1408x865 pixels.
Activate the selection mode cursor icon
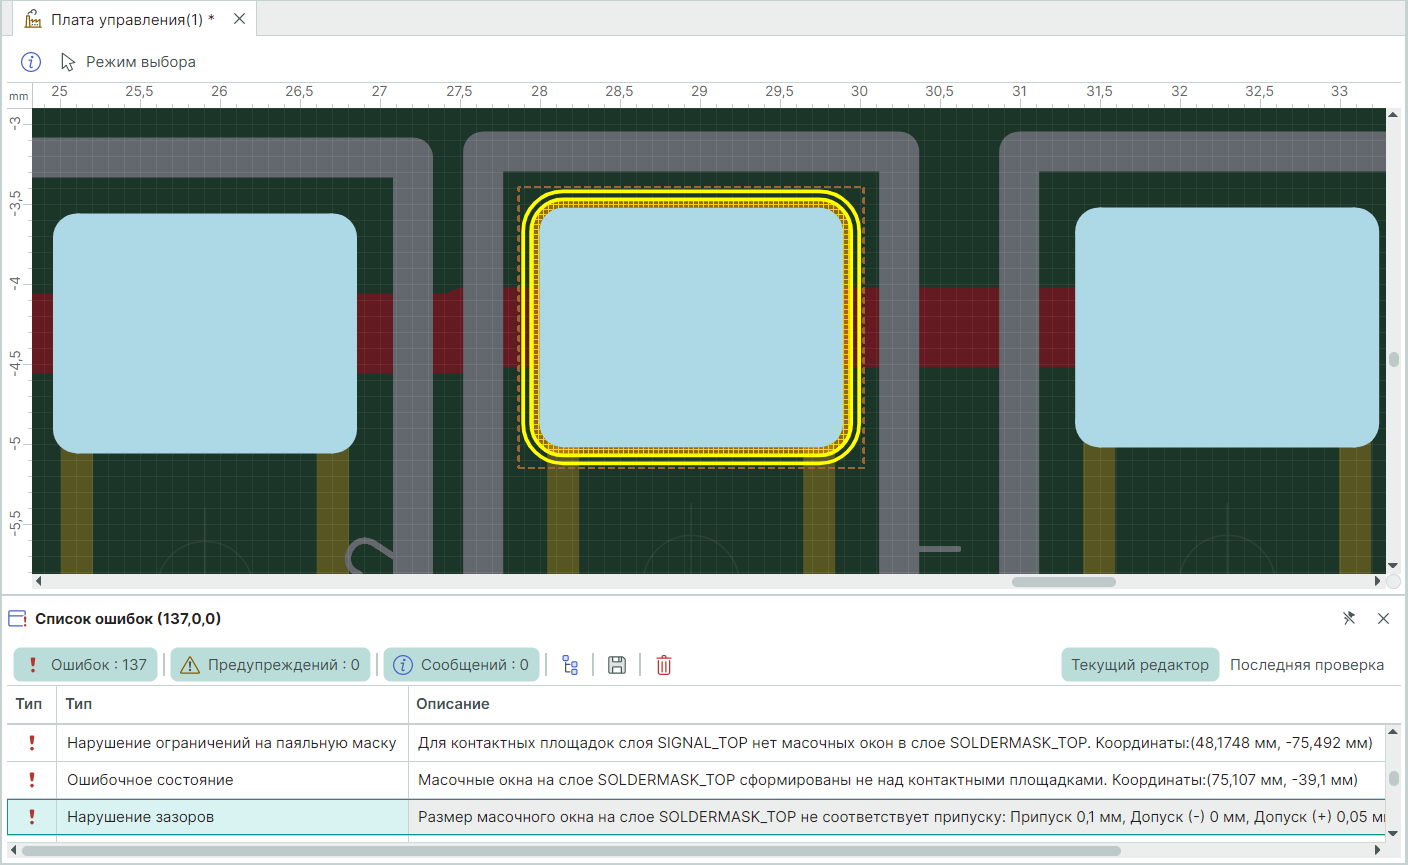click(68, 62)
